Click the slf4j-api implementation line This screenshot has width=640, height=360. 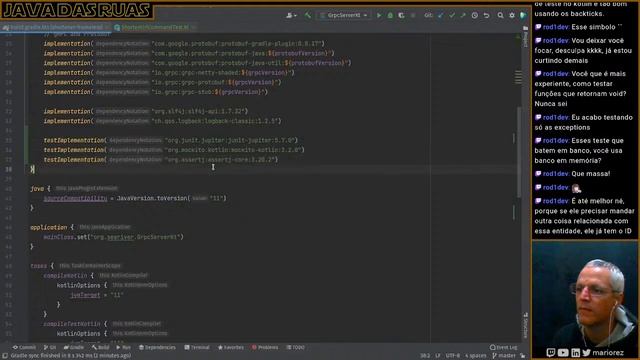point(146,111)
